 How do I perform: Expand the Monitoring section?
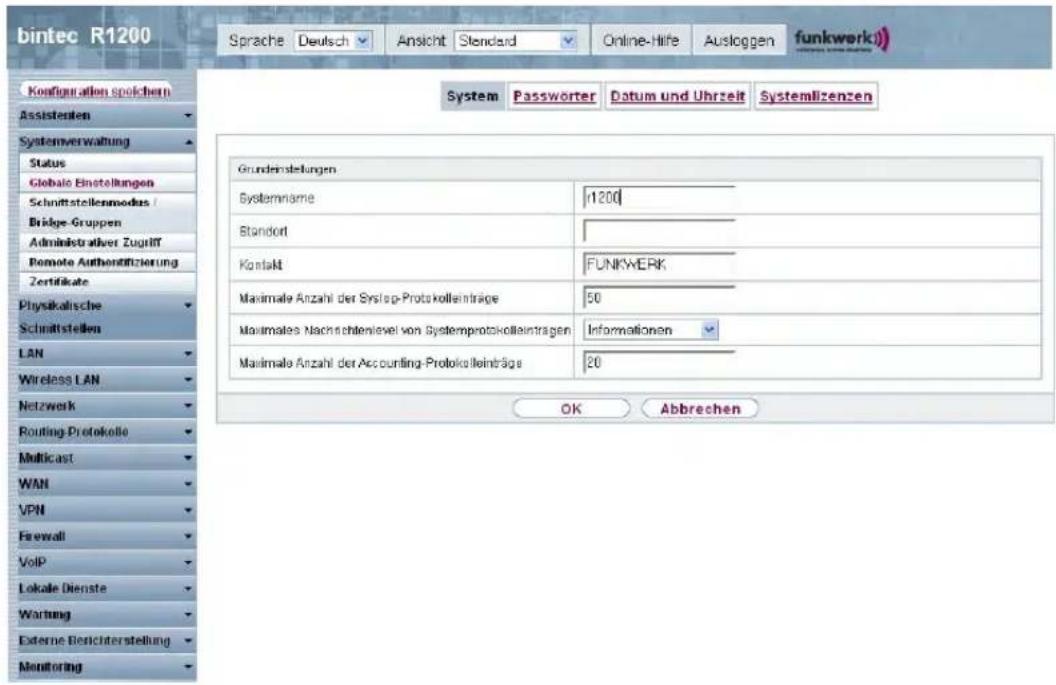click(106, 667)
